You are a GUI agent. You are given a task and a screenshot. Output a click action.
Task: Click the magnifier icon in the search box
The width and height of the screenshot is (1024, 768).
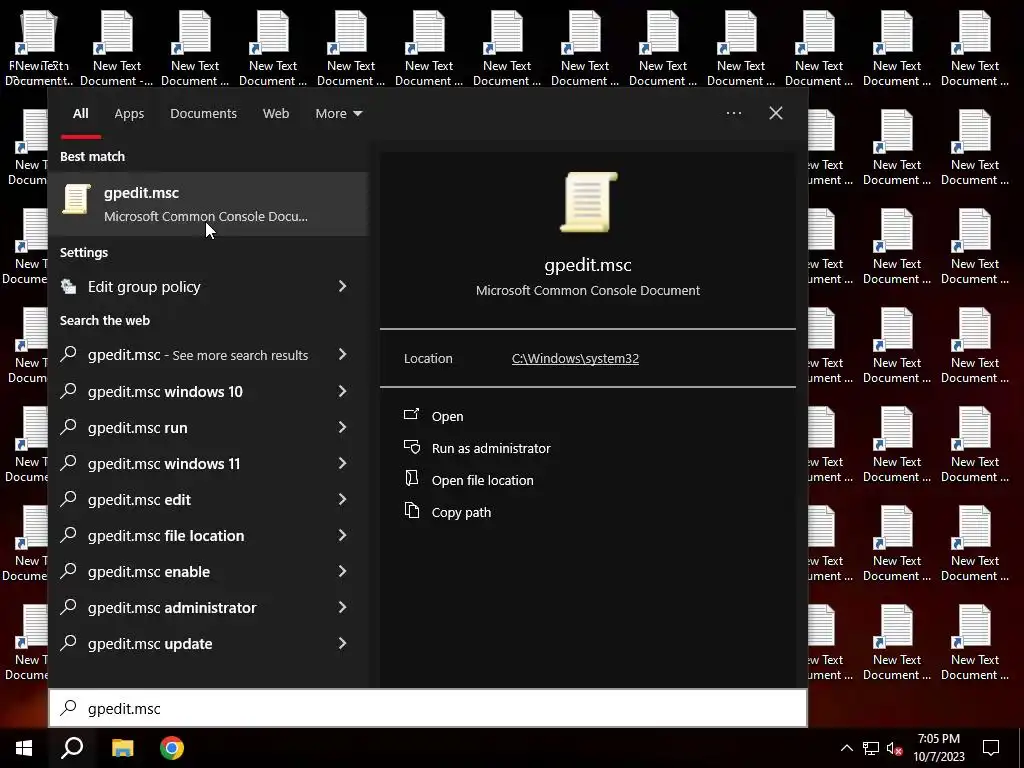[x=69, y=707]
